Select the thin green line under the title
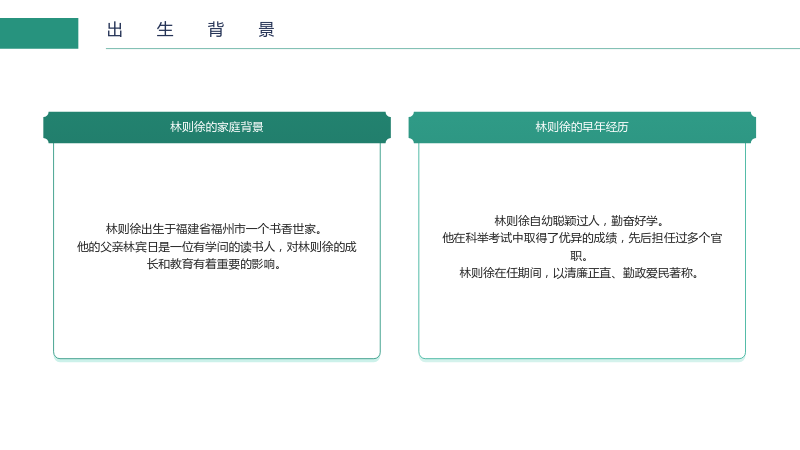This screenshot has width=800, height=450. coord(453,48)
